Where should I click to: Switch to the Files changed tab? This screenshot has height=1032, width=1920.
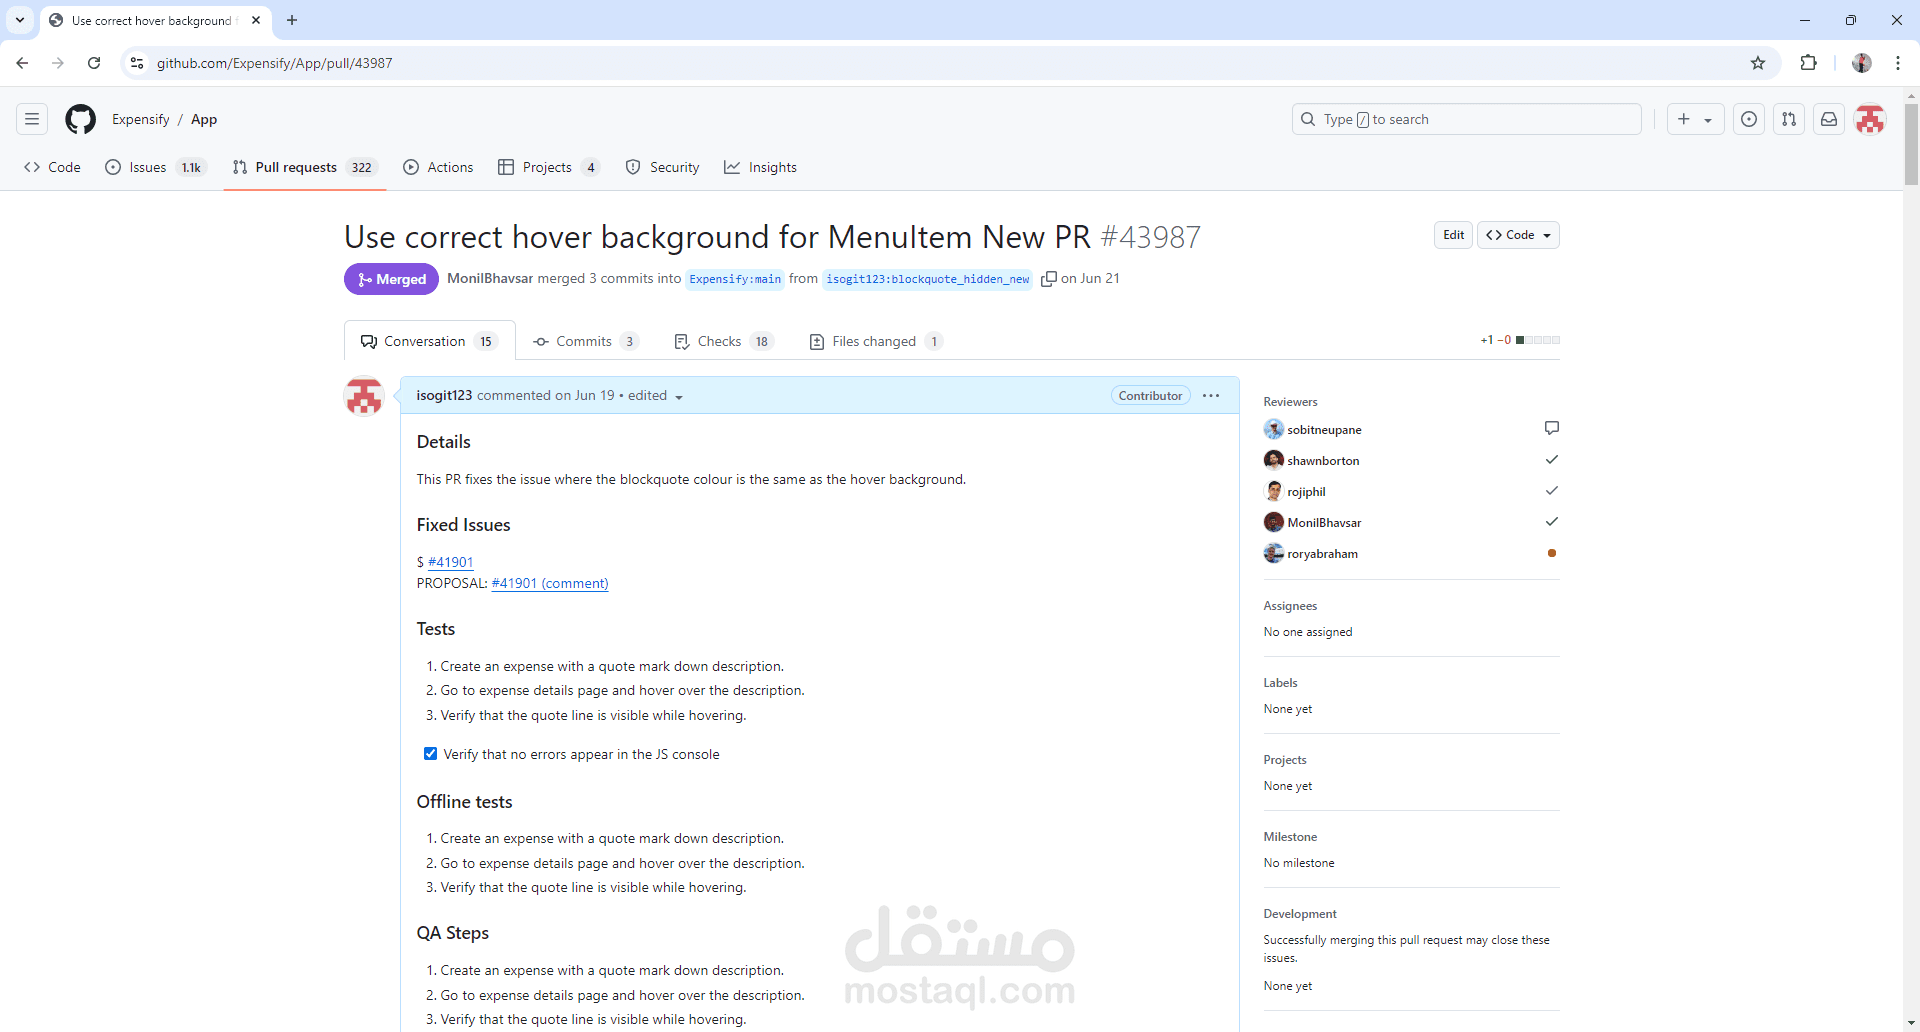tap(876, 341)
